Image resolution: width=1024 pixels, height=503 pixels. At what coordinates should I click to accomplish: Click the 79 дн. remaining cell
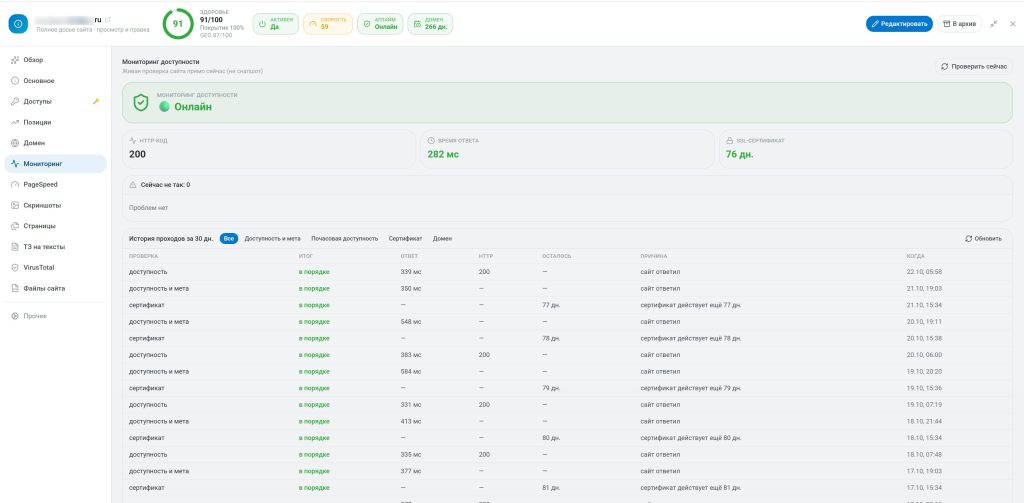tap(551, 388)
